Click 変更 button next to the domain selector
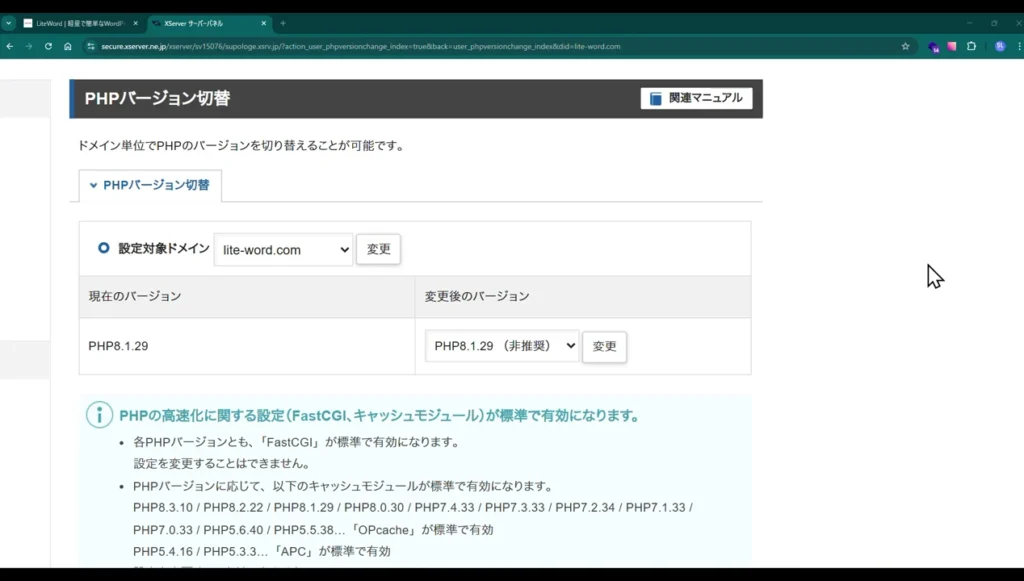Screen dimensions: 1024x581 tap(378, 250)
